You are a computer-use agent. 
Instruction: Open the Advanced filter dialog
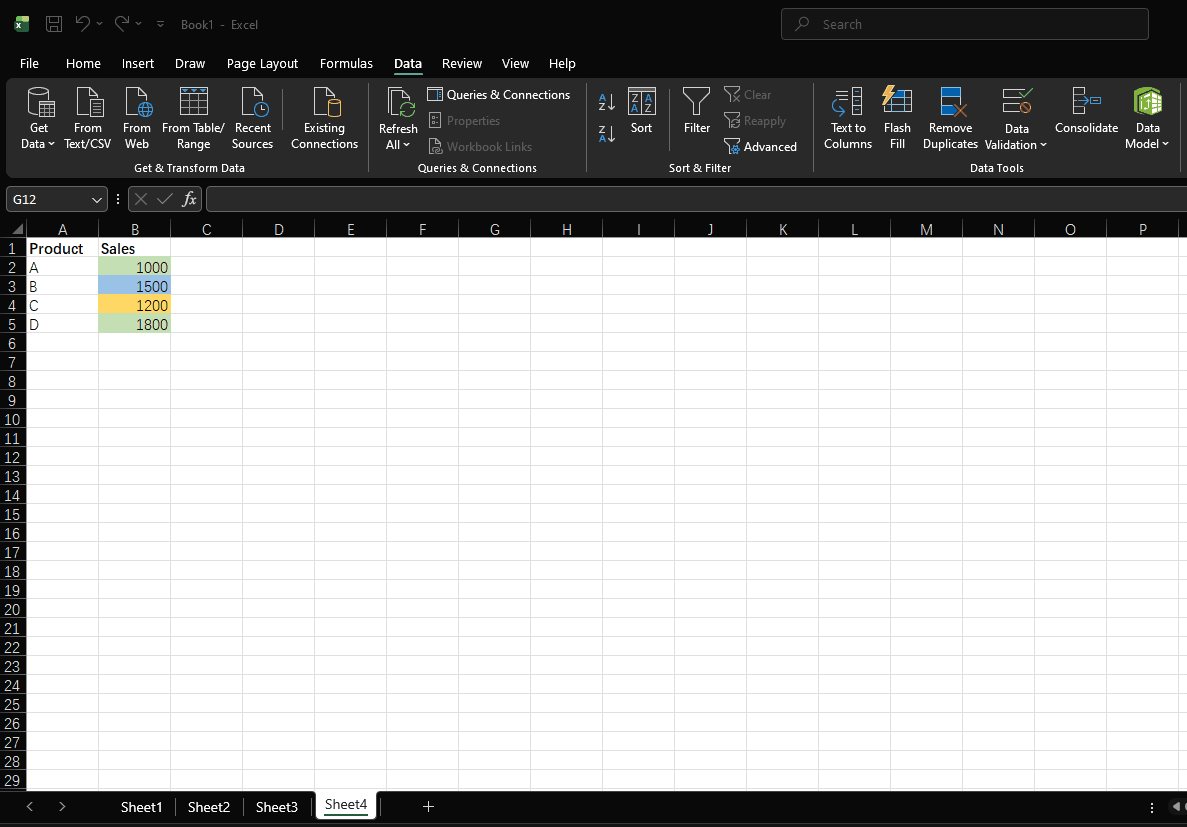coord(761,146)
